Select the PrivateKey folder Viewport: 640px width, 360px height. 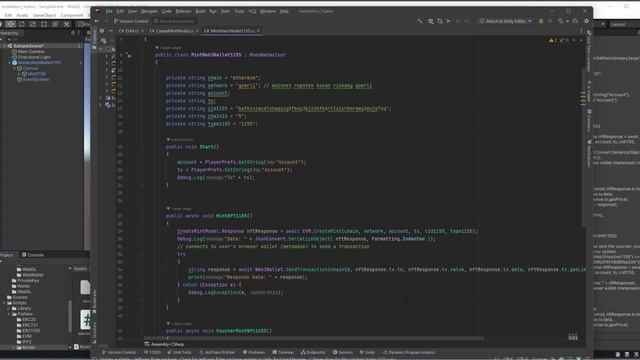click(26, 281)
